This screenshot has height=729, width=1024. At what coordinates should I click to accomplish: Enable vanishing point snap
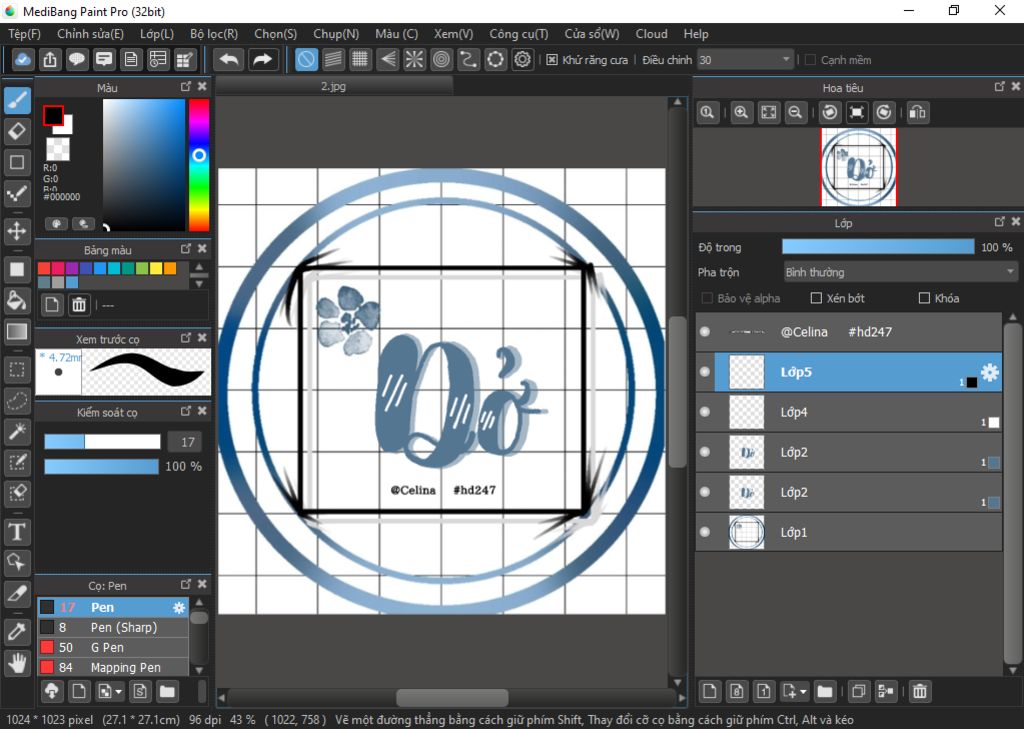click(x=387, y=59)
